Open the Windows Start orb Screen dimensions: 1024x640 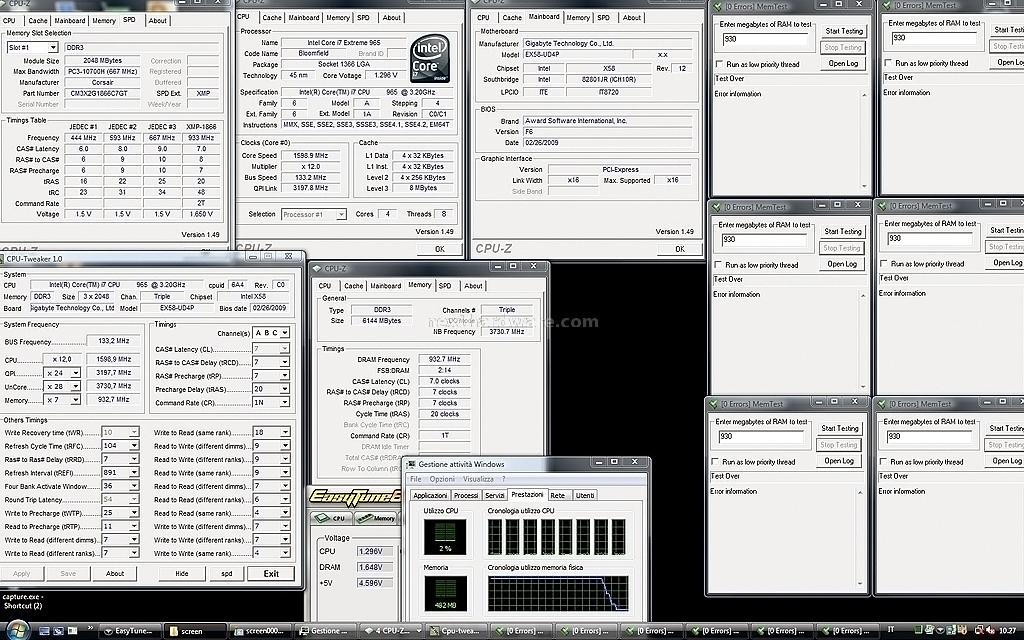[x=18, y=630]
